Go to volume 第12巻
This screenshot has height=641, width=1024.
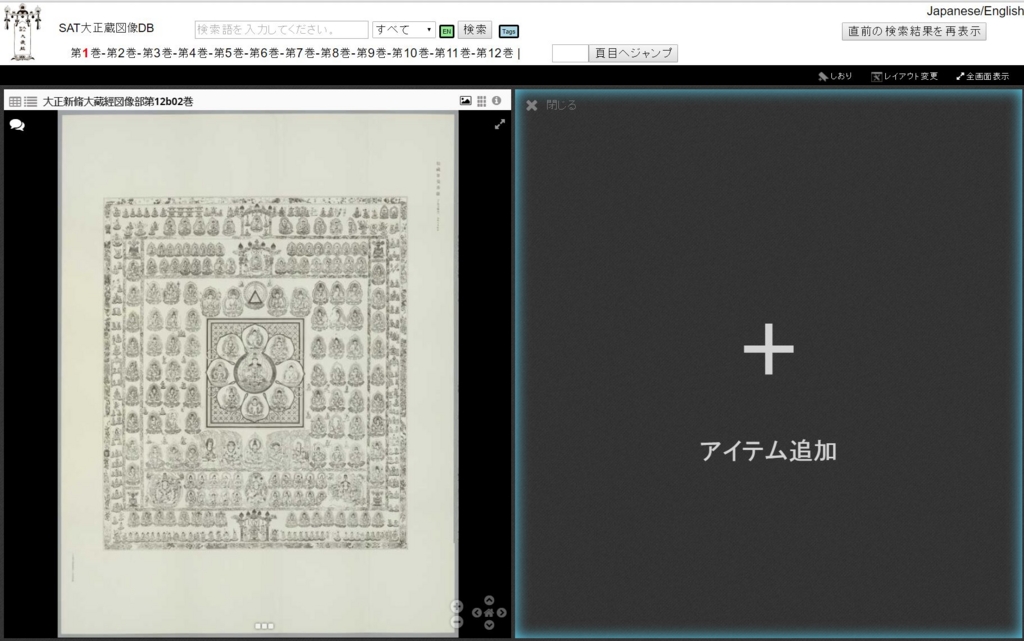[x=495, y=53]
